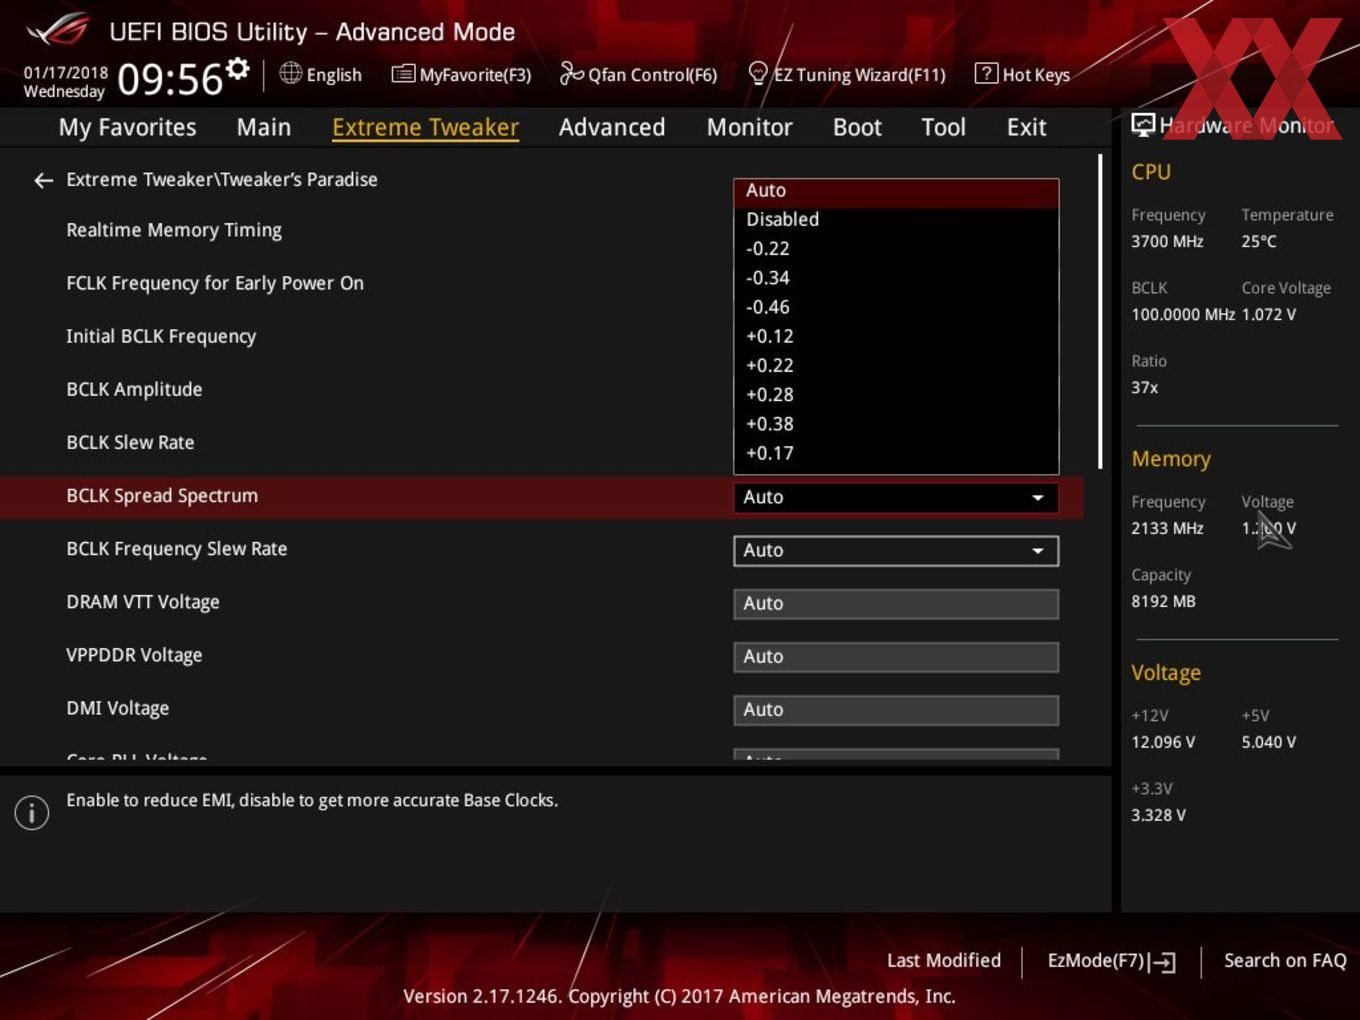This screenshot has width=1360, height=1020.
Task: Choose the +0.28 option
Action: [896, 394]
